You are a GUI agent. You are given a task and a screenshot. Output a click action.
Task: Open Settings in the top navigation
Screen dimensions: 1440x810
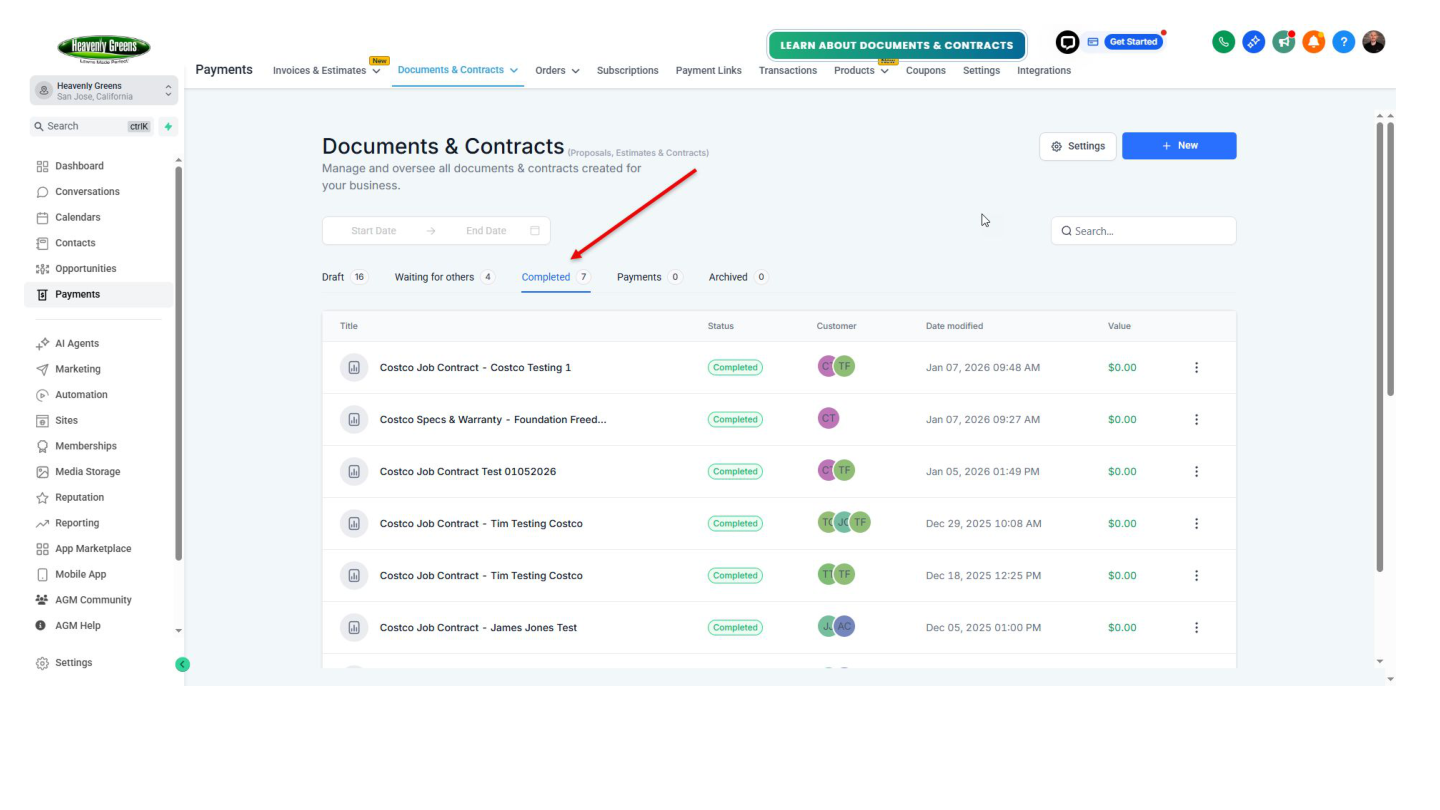(x=981, y=71)
